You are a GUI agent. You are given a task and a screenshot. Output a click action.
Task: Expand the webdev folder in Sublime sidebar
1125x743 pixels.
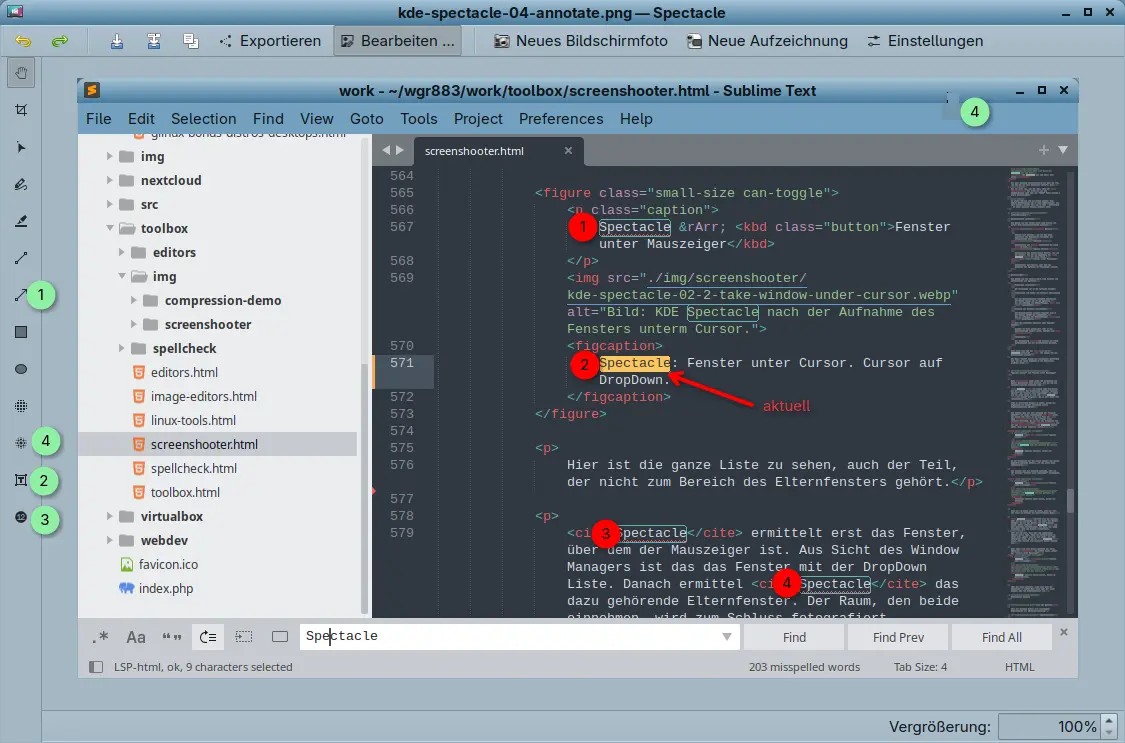click(x=110, y=540)
